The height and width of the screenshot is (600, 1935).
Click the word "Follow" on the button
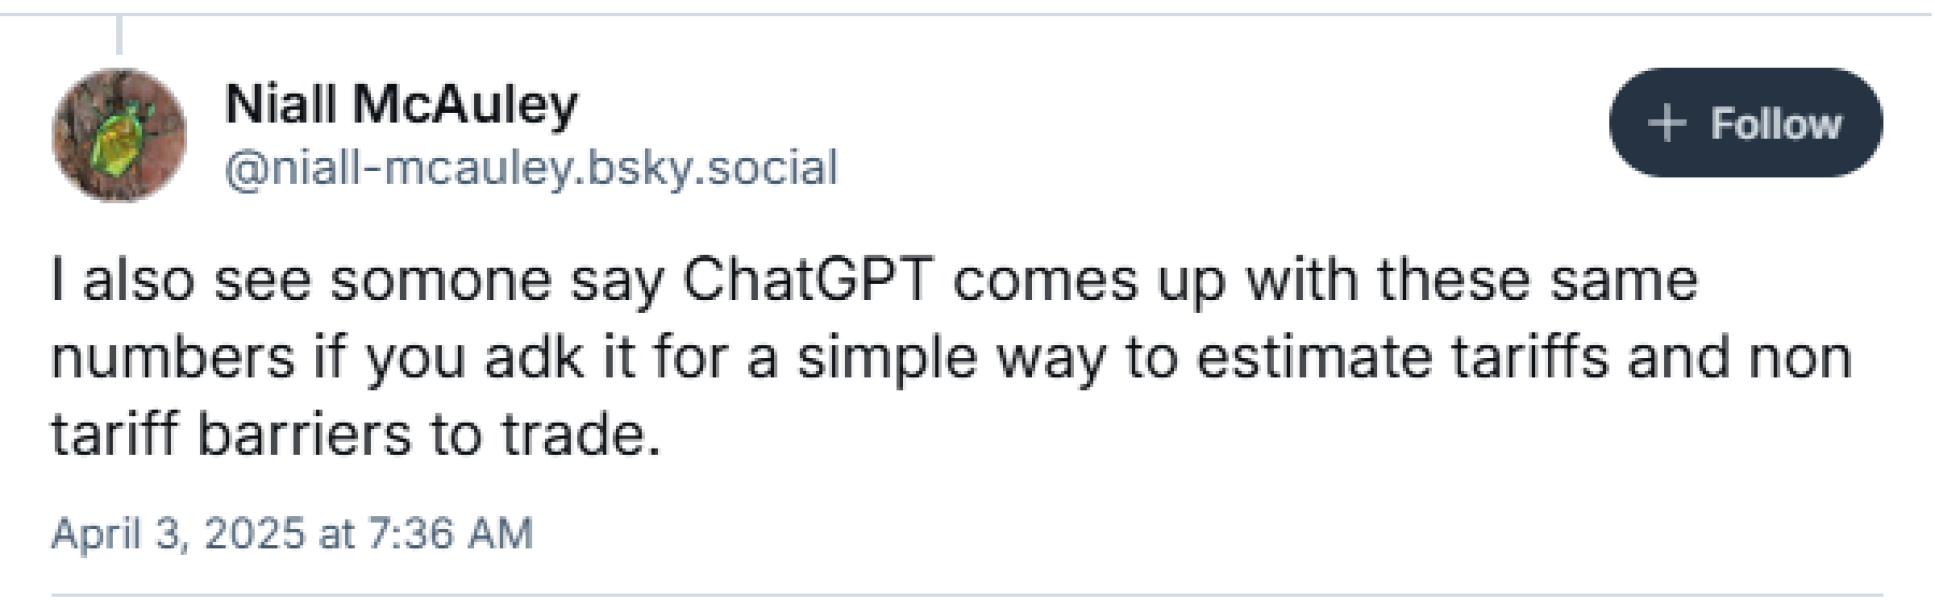pyautogui.click(x=1775, y=124)
